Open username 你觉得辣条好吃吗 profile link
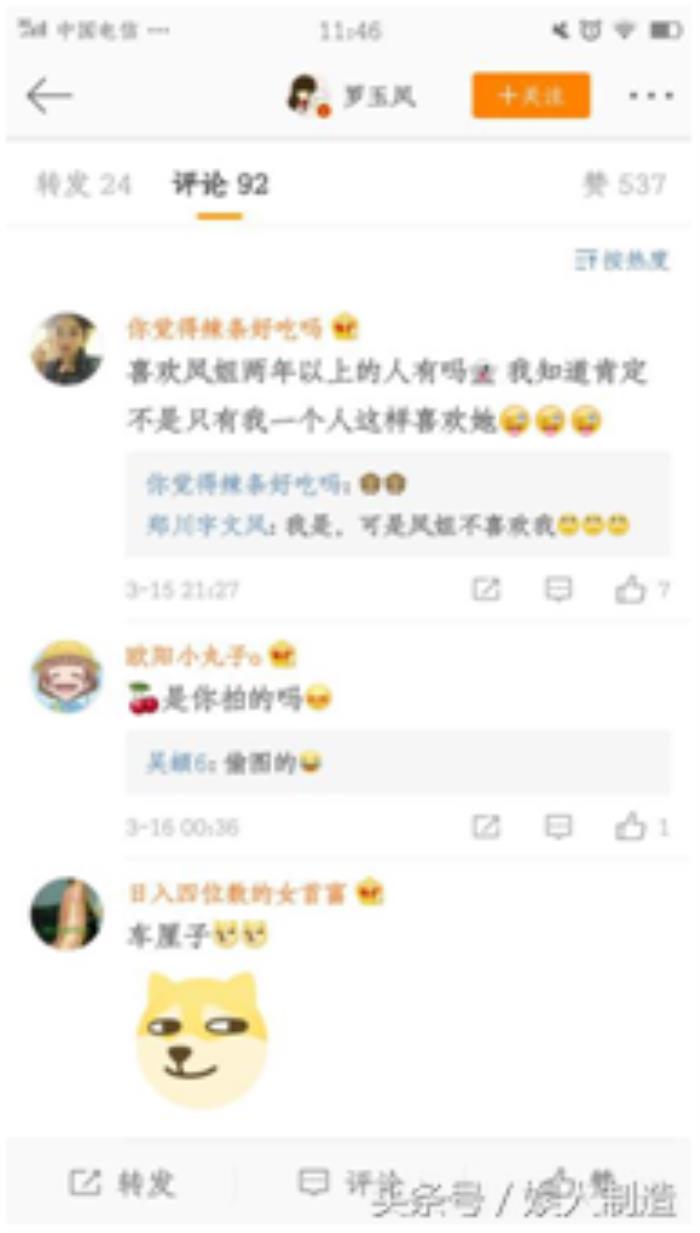Screen dimensions: 700x1233 (x=225, y=328)
